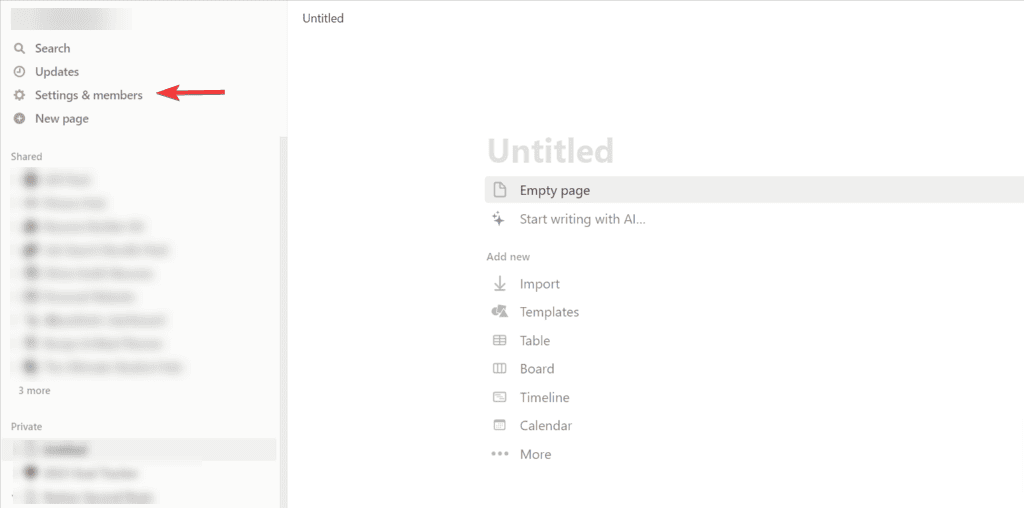Expand the More options under Add new
Viewport: 1024px width, 508px height.
point(535,454)
